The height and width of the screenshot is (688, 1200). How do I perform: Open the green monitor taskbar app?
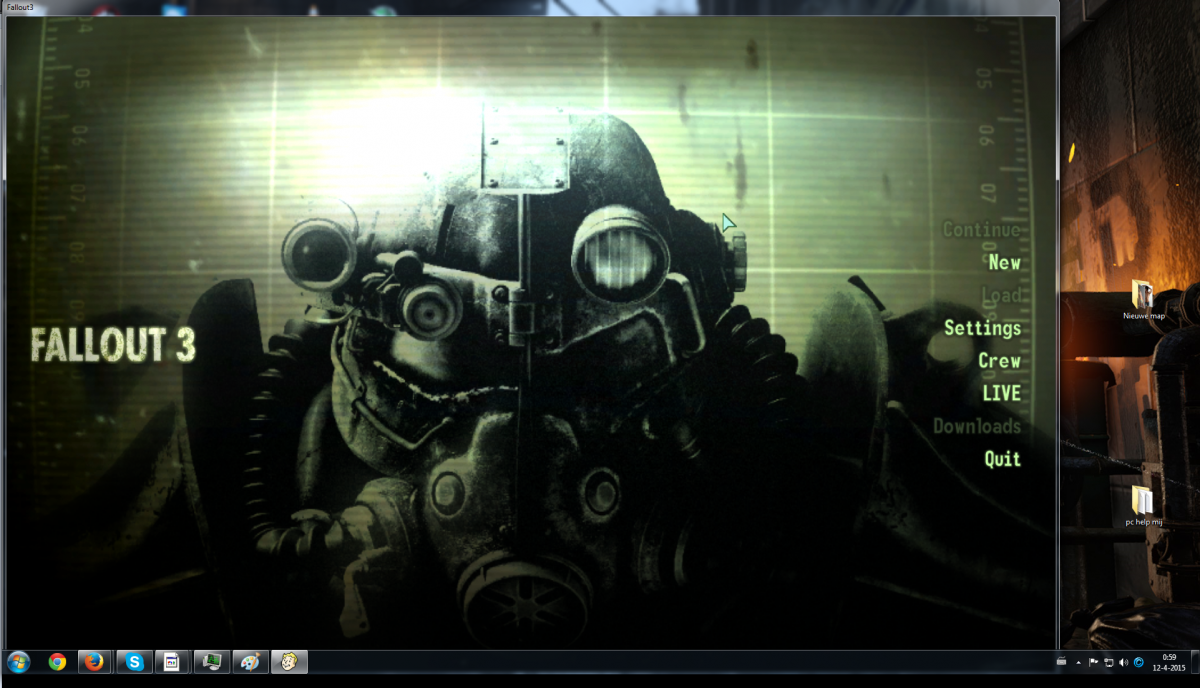[x=211, y=662]
